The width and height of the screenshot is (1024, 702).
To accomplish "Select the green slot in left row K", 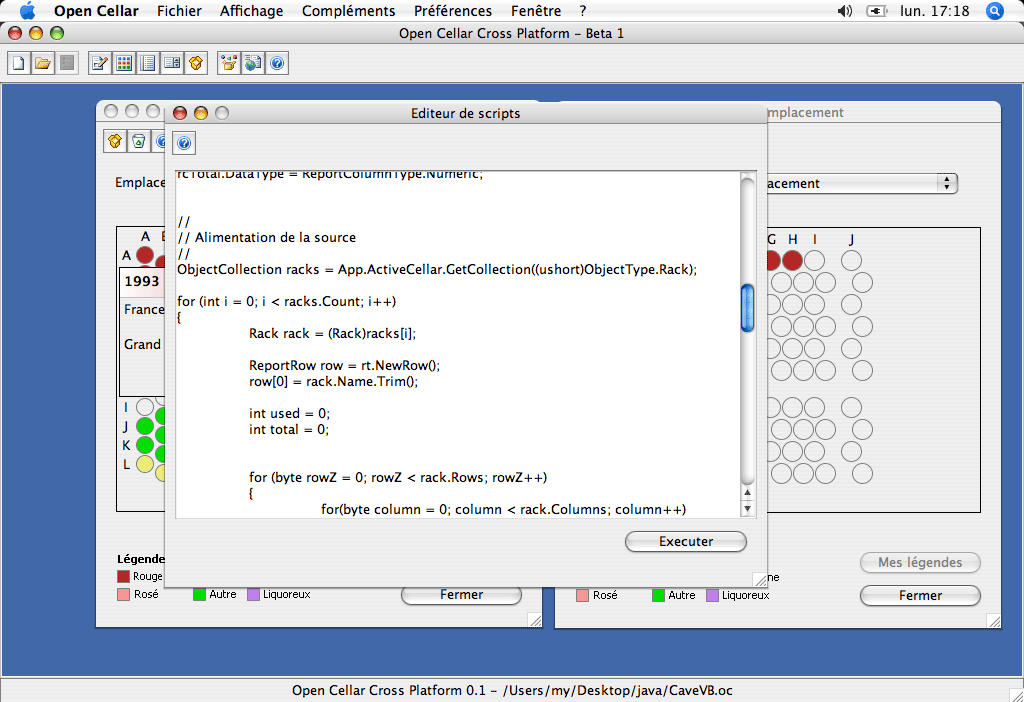I will [145, 445].
